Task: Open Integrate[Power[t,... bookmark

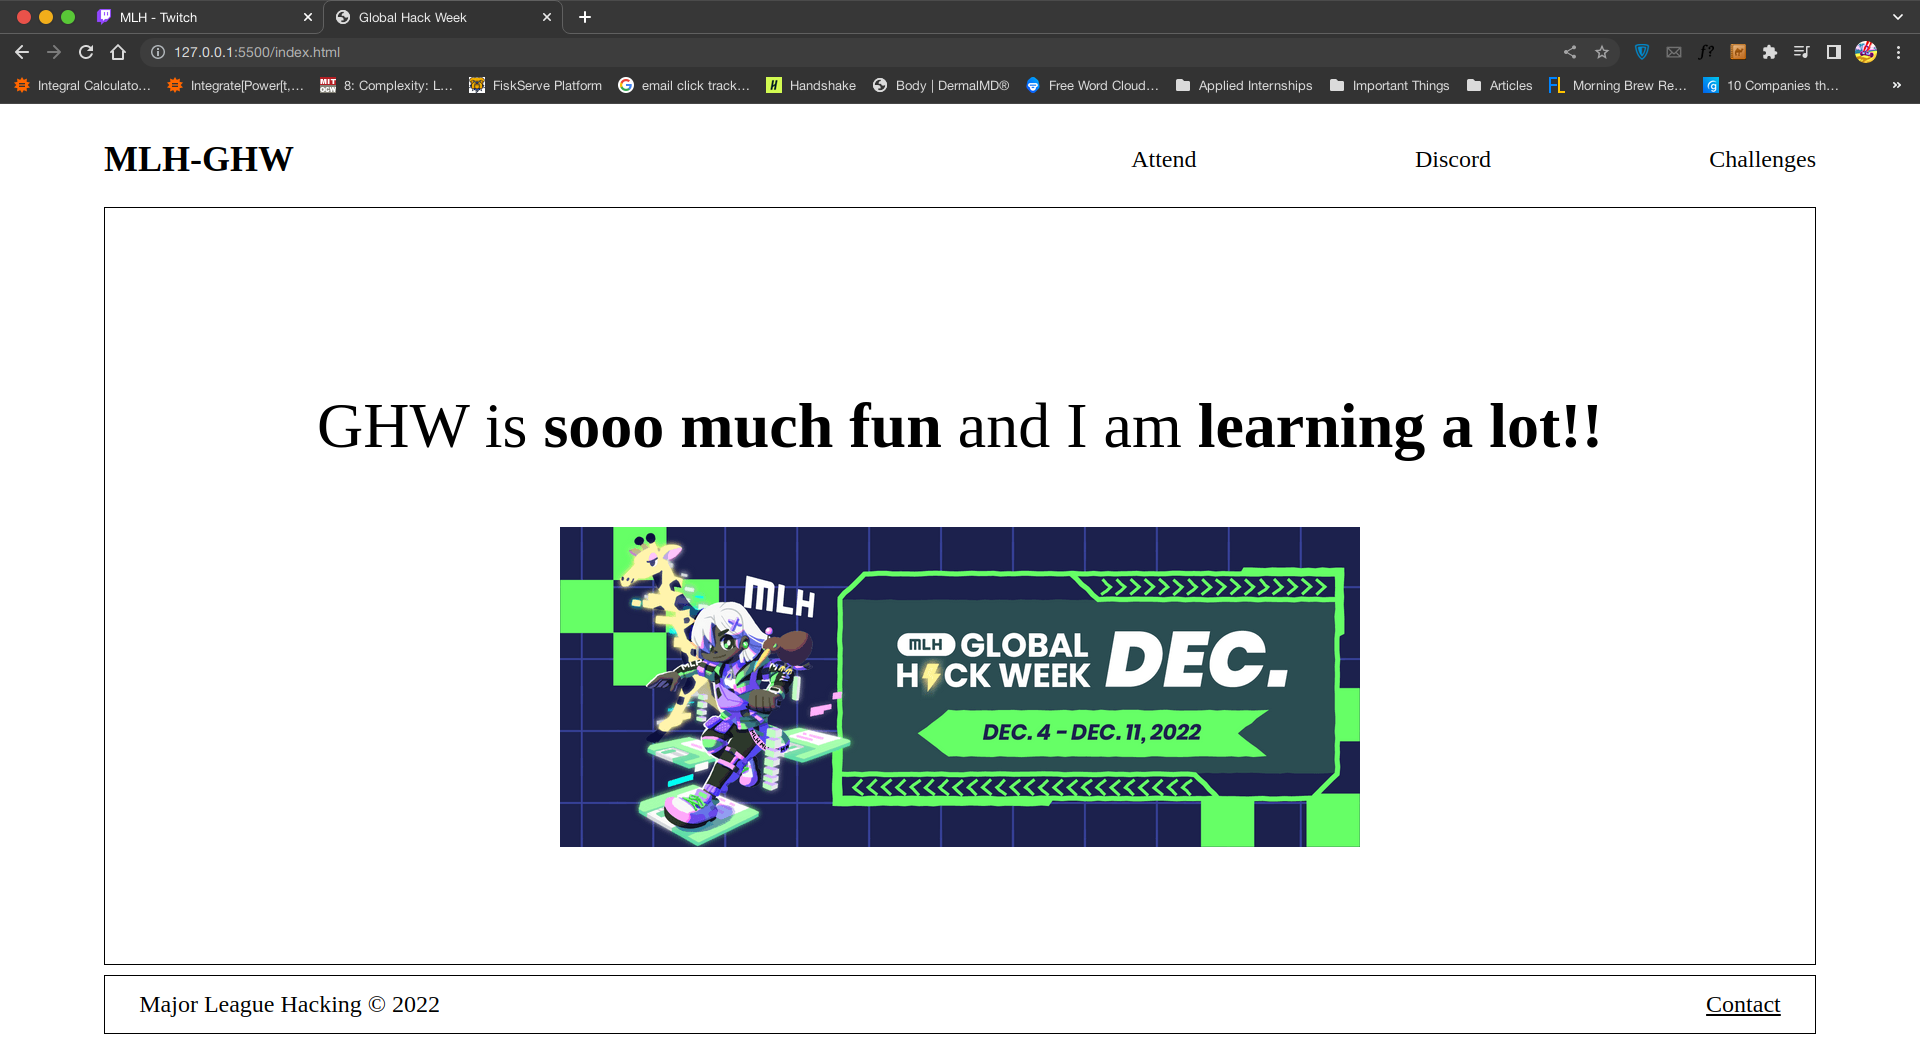Action: tap(236, 85)
